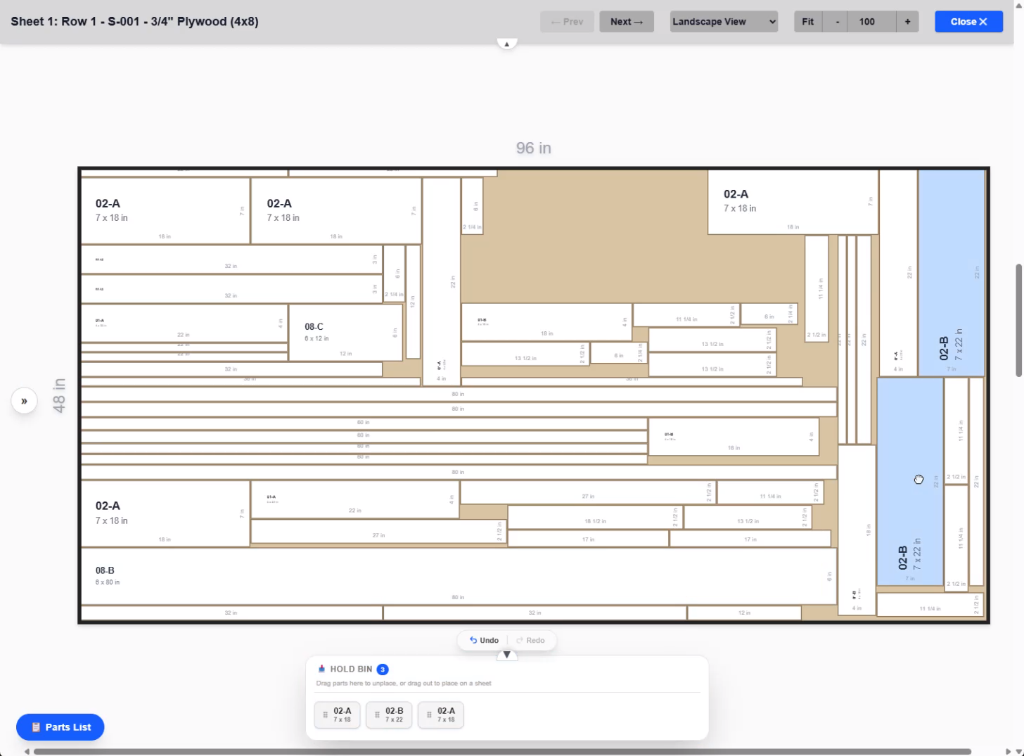Screen dimensions: 1024x756
Task: Open the Landscape View dropdown
Action: [724, 22]
